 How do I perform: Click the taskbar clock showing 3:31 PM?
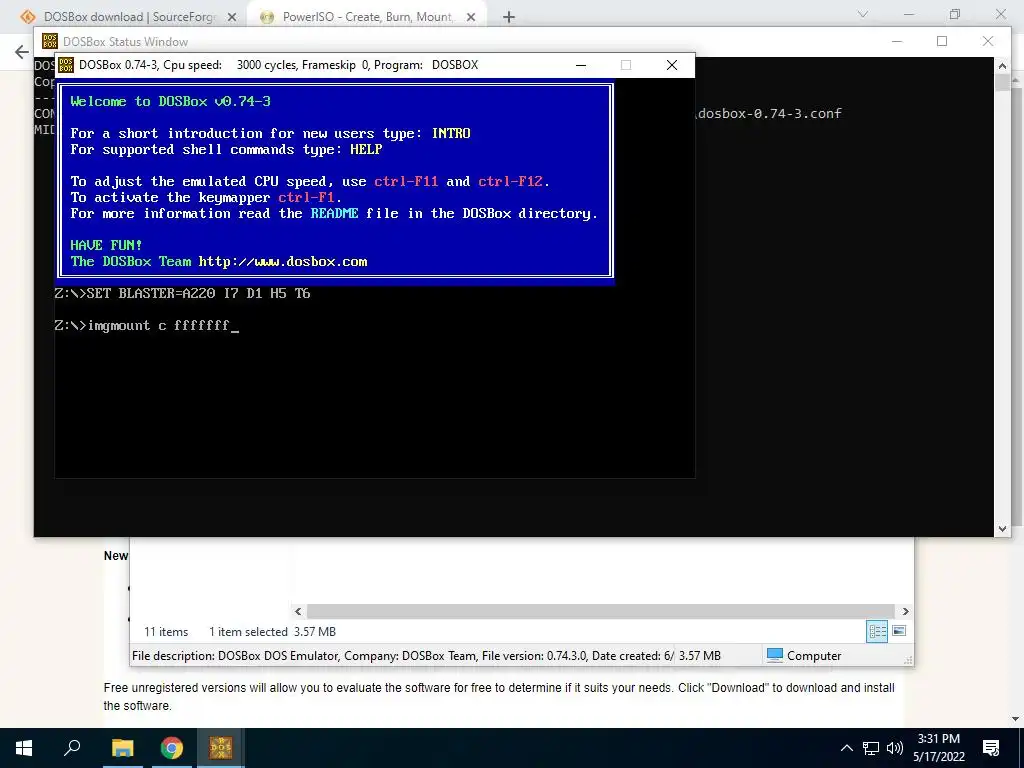938,748
